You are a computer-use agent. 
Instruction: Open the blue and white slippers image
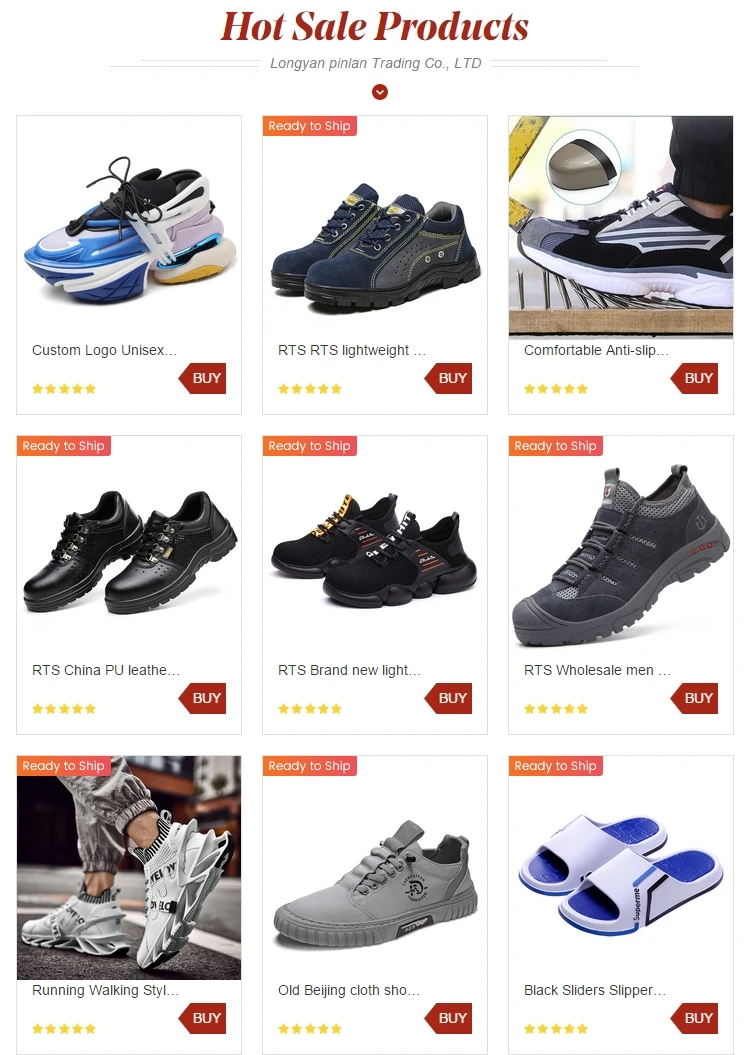tap(621, 868)
